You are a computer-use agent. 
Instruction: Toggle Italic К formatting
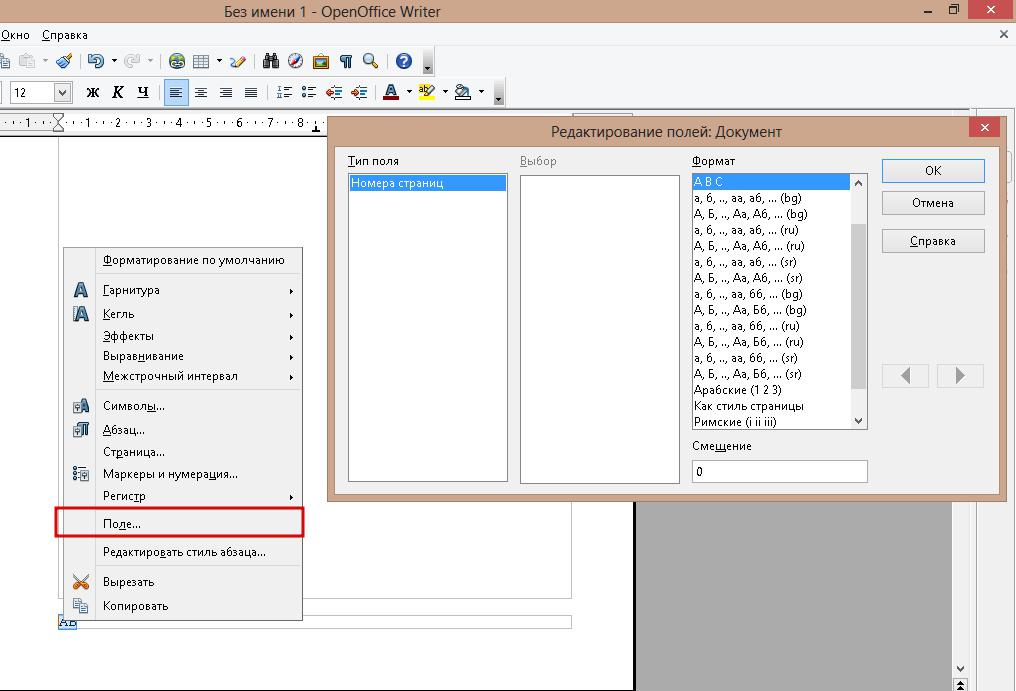(x=118, y=93)
